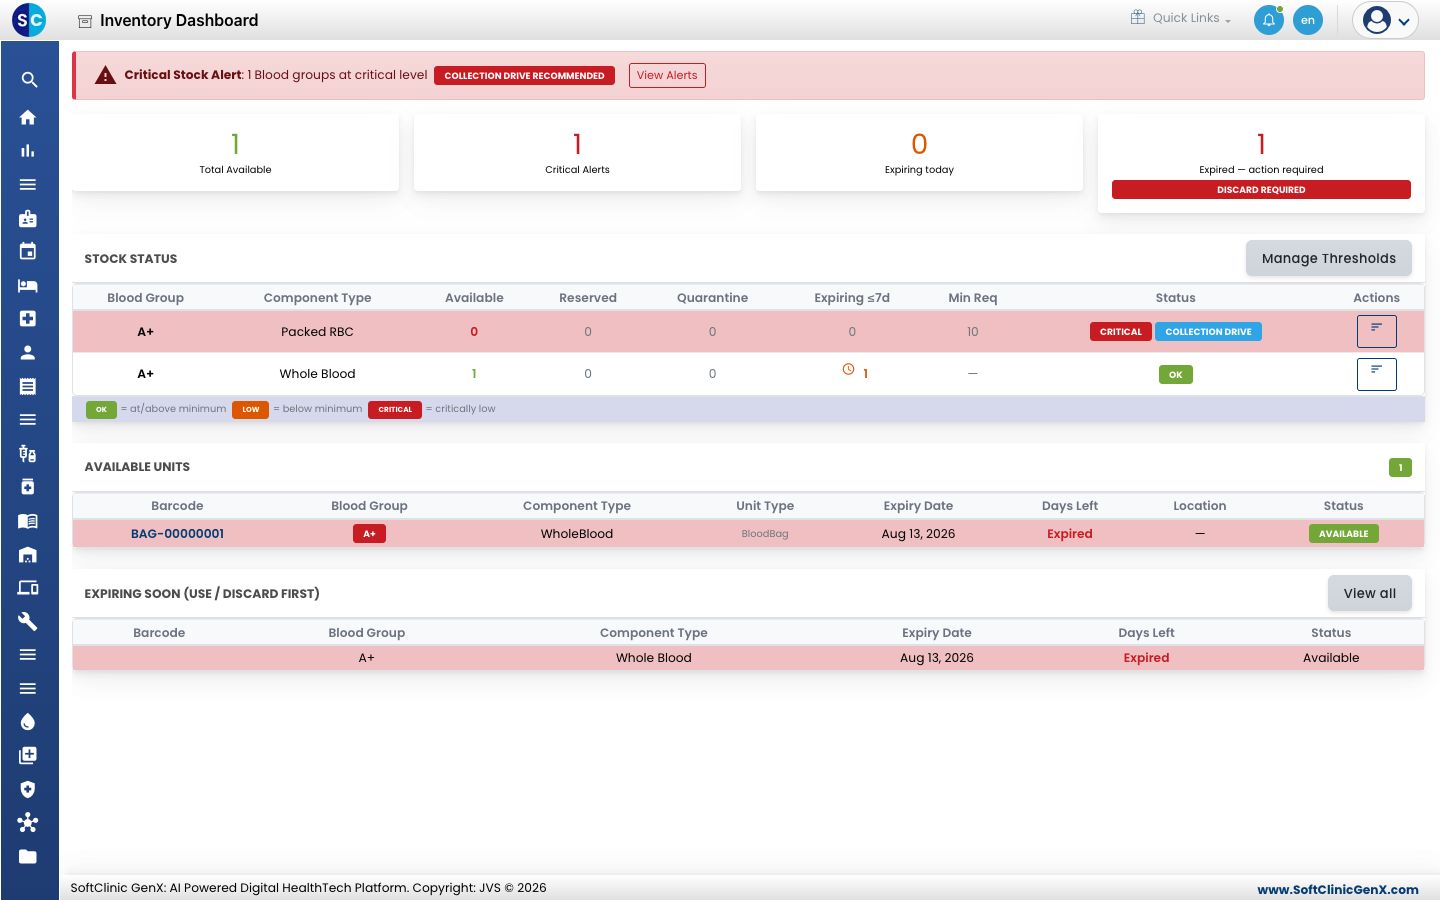Open the notifications bell icon
The width and height of the screenshot is (1440, 900).
tap(1269, 20)
